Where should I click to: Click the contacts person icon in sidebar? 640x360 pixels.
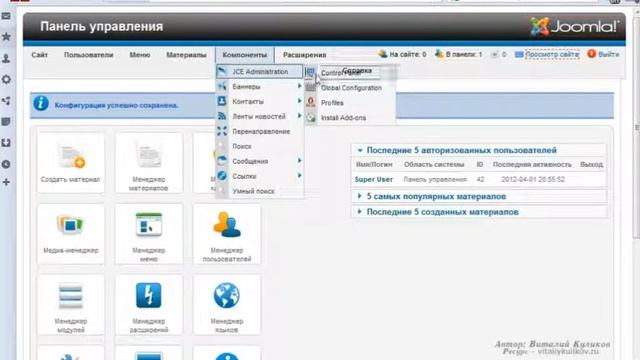pyautogui.click(x=6, y=58)
